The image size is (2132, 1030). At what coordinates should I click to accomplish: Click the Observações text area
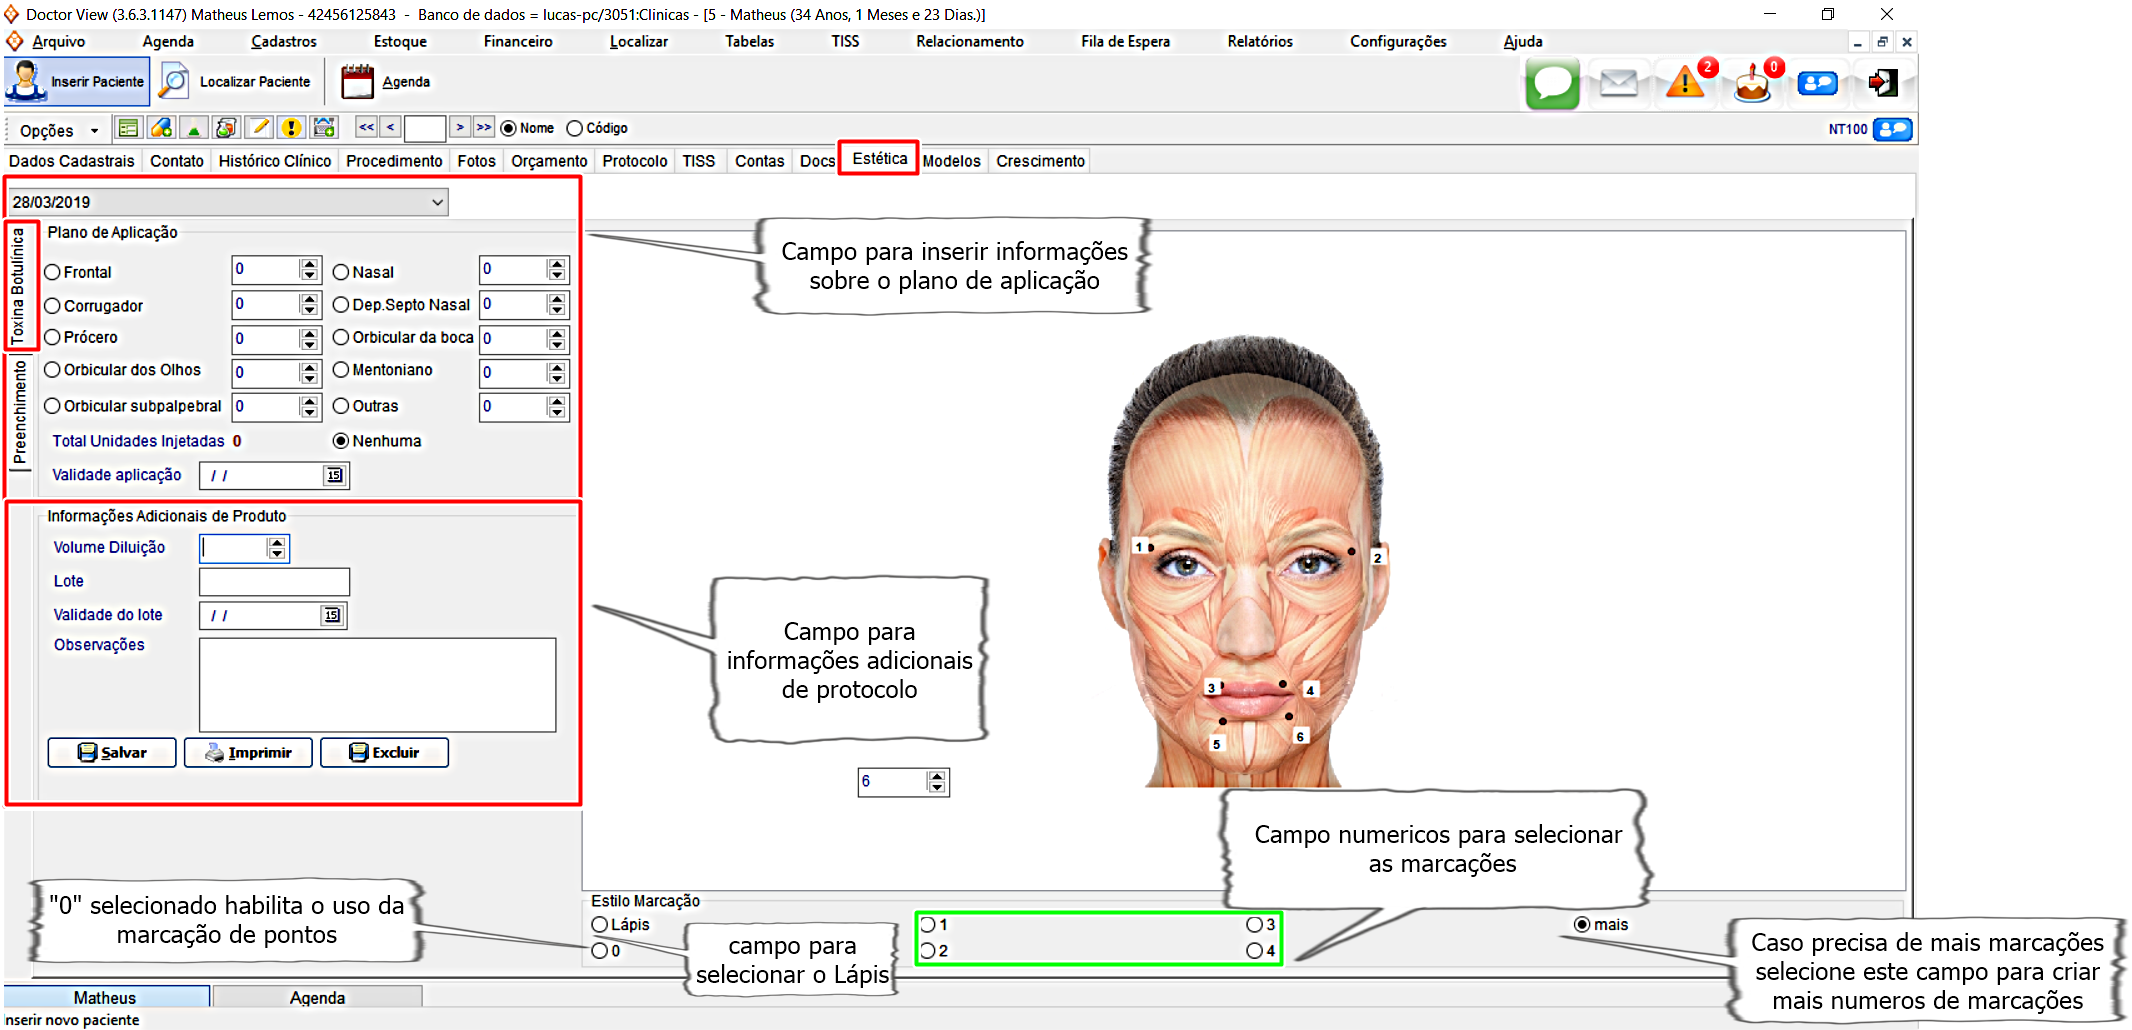pos(377,685)
